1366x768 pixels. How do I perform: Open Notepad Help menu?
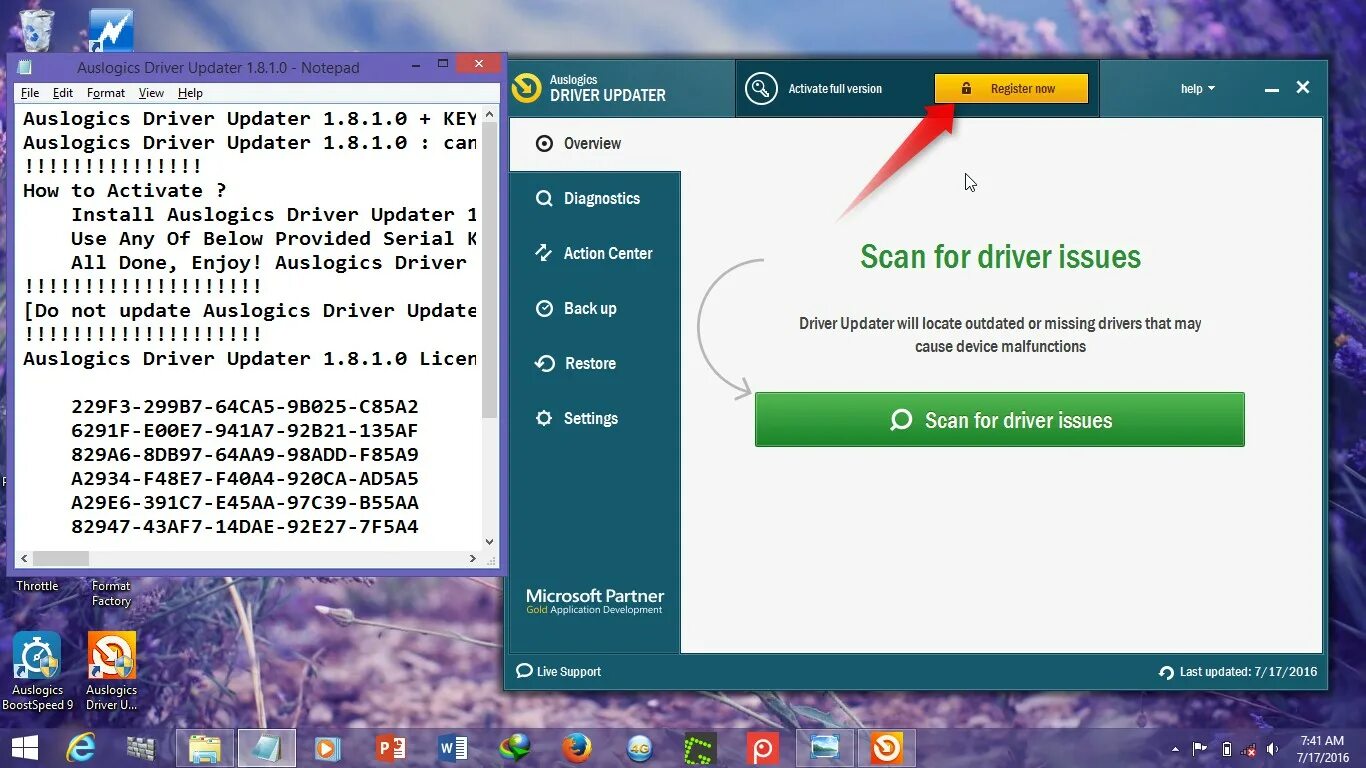click(x=190, y=93)
